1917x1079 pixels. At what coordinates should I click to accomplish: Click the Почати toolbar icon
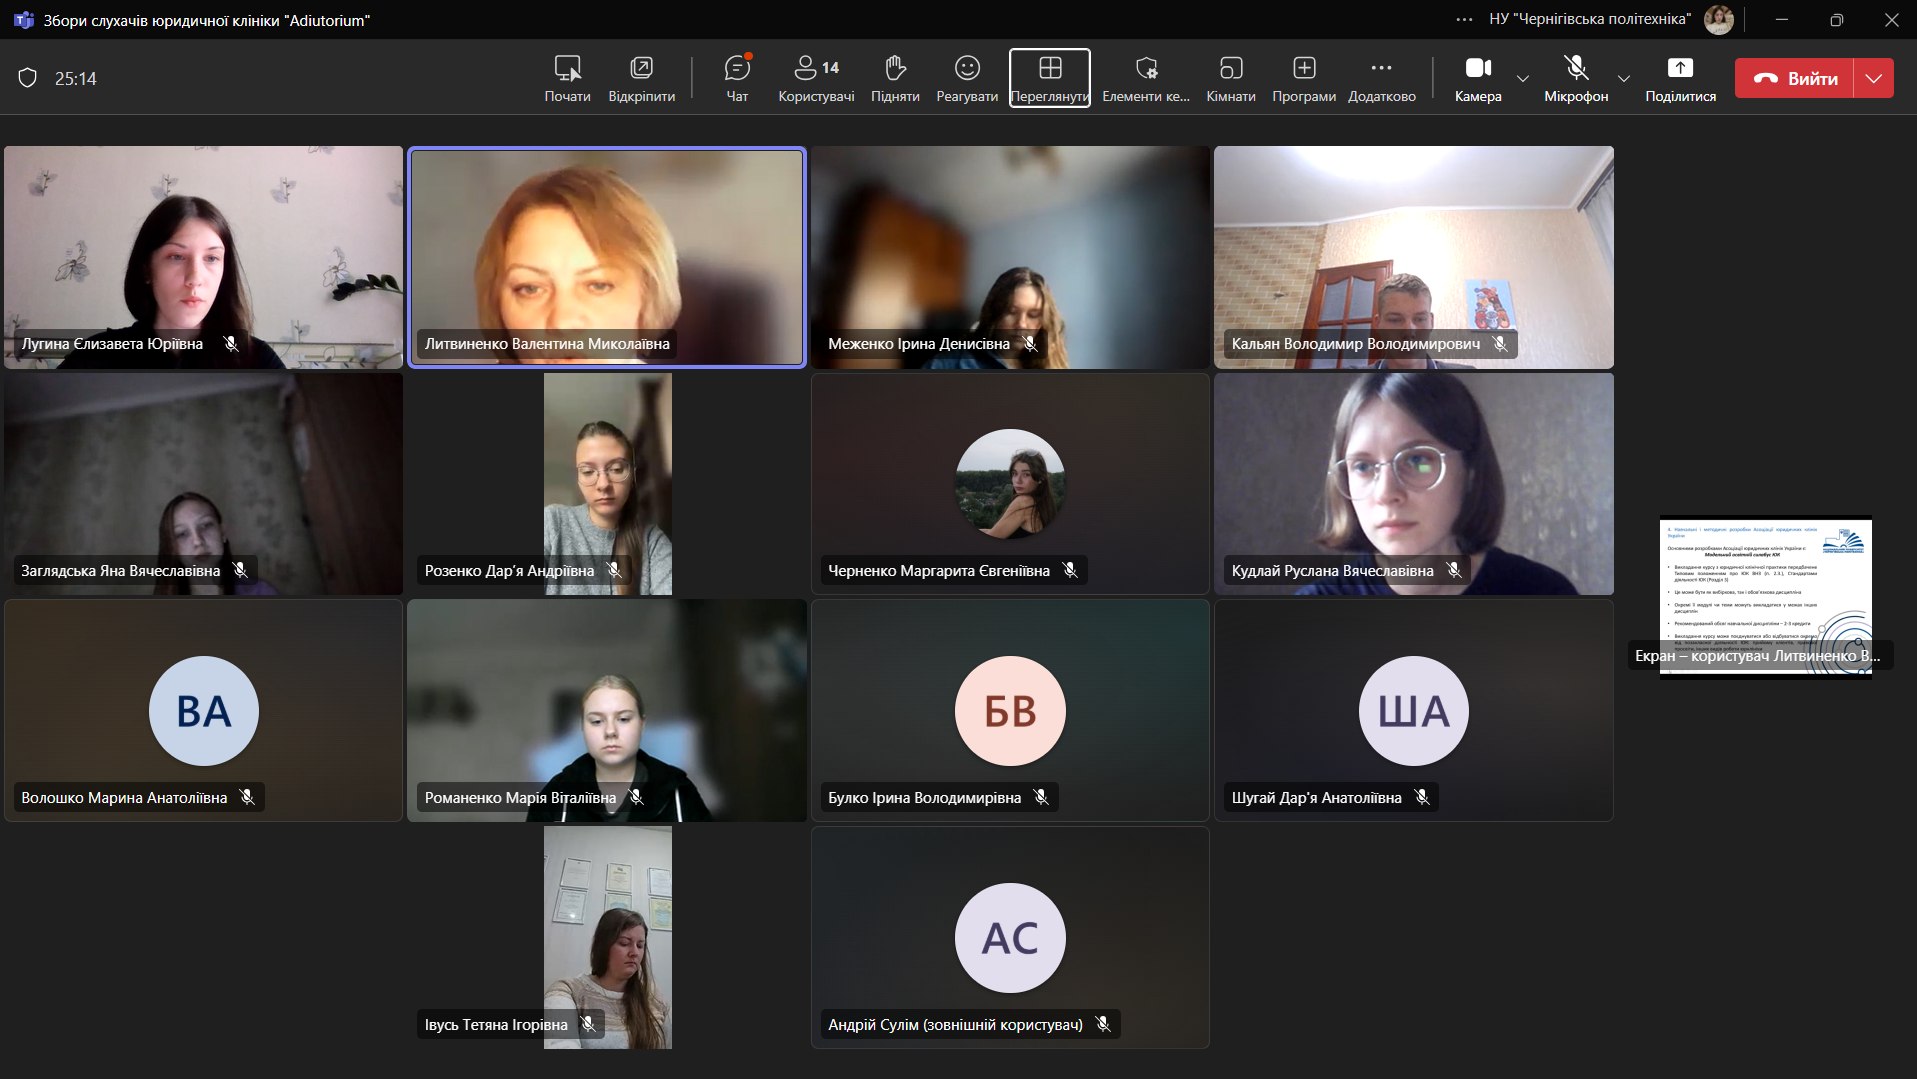point(567,78)
